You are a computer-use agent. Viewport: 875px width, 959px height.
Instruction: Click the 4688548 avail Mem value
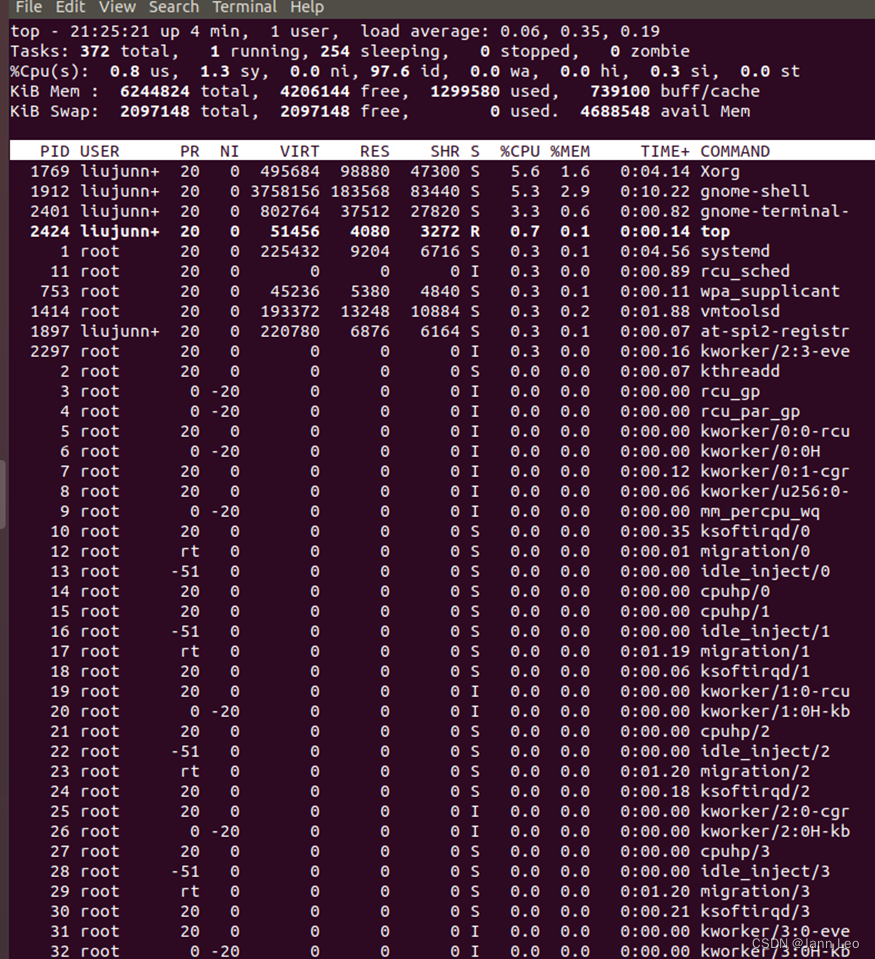[615, 111]
